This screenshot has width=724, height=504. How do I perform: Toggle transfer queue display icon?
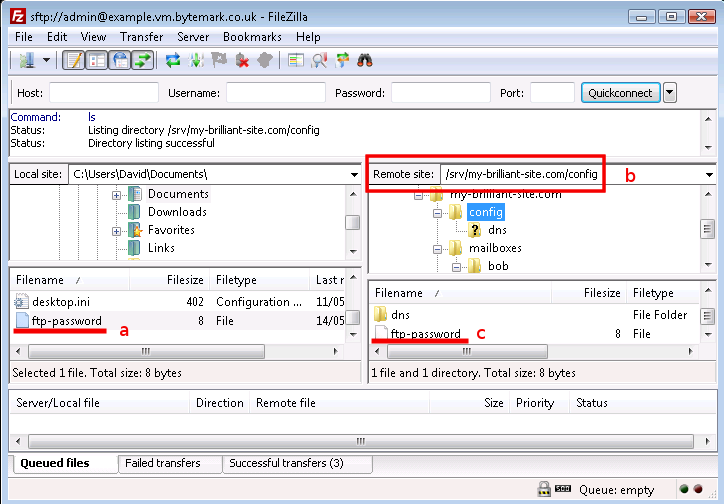tap(143, 60)
